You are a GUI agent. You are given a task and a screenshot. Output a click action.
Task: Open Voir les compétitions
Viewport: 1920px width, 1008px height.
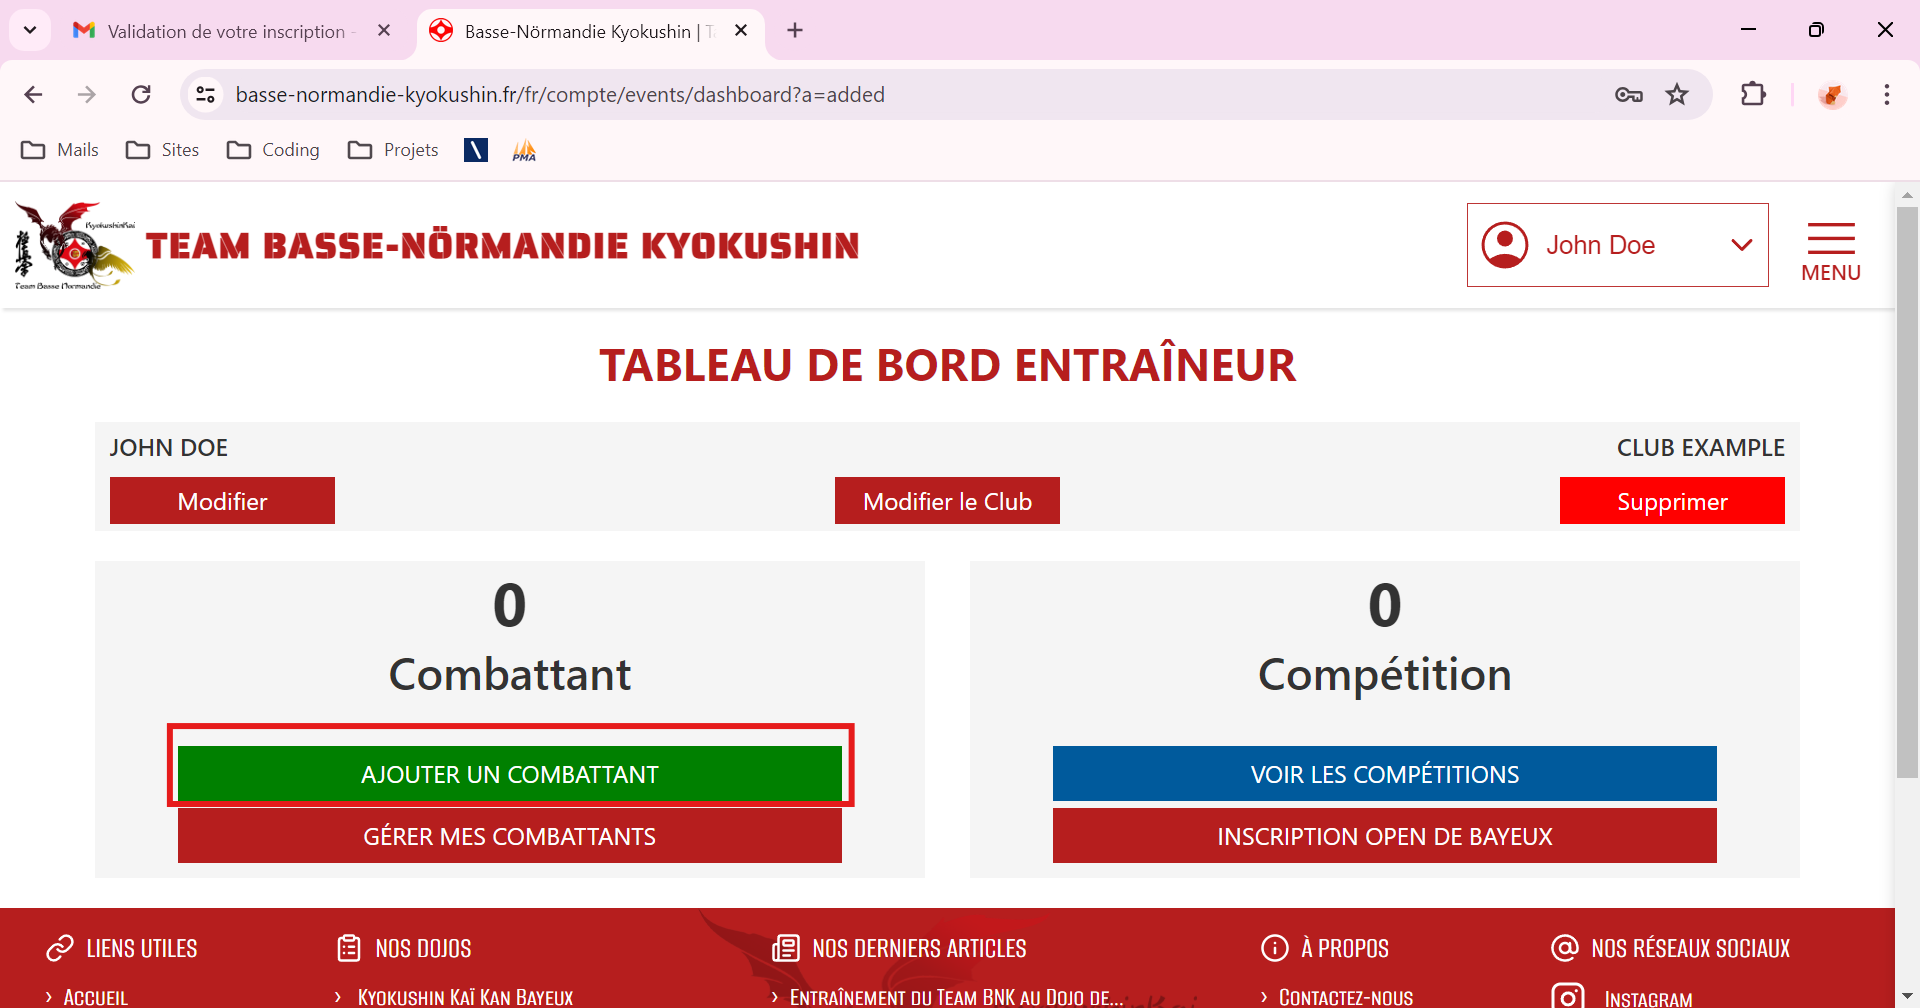click(x=1384, y=774)
